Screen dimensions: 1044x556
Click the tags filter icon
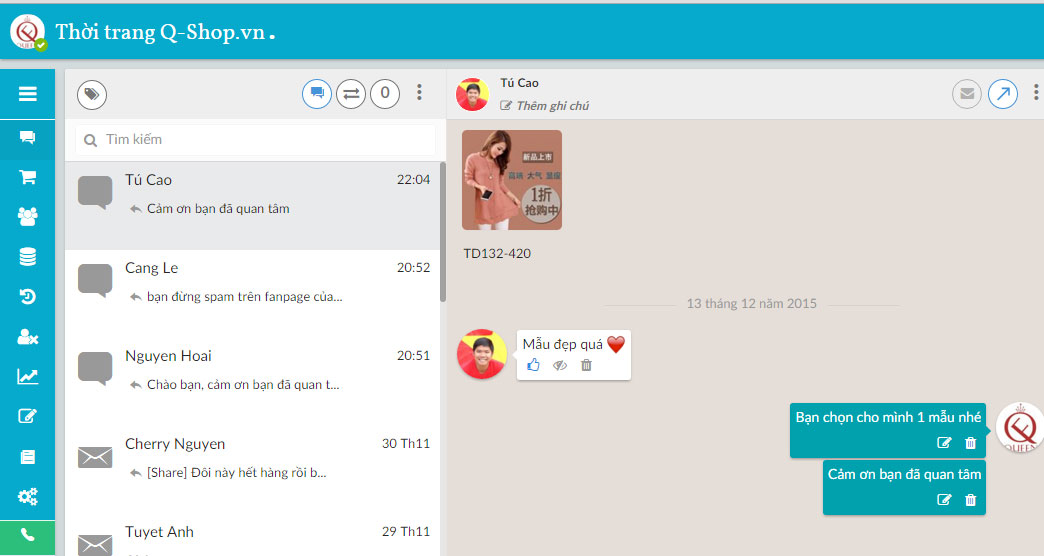pos(92,95)
